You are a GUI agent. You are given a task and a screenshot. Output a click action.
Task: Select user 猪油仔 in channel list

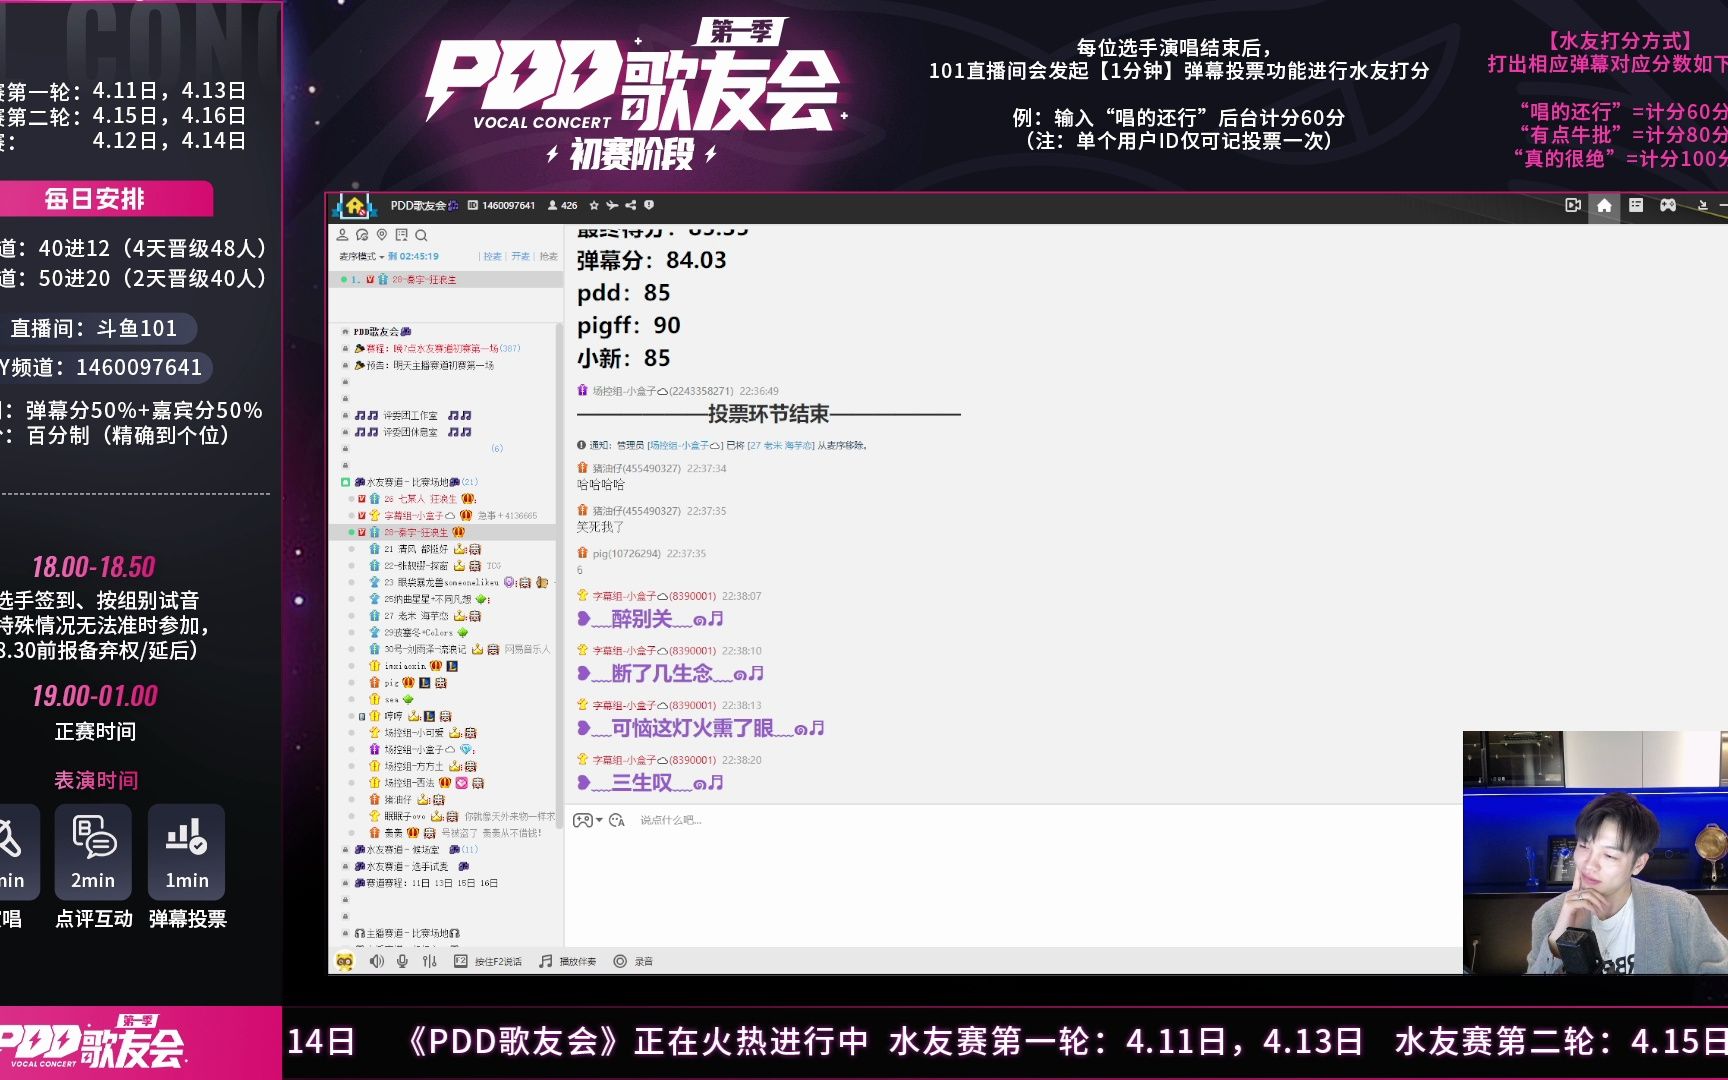coord(398,800)
